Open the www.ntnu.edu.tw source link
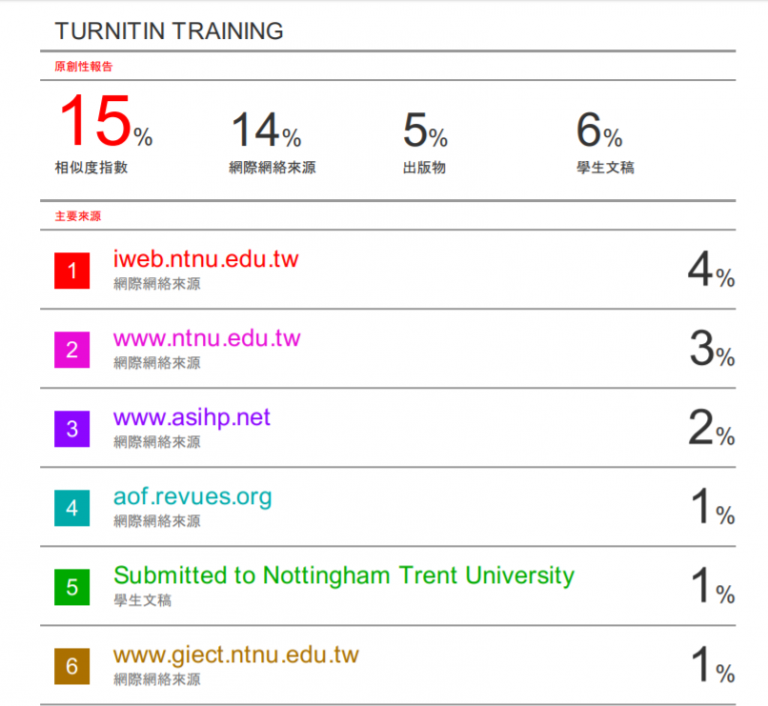 (207, 339)
